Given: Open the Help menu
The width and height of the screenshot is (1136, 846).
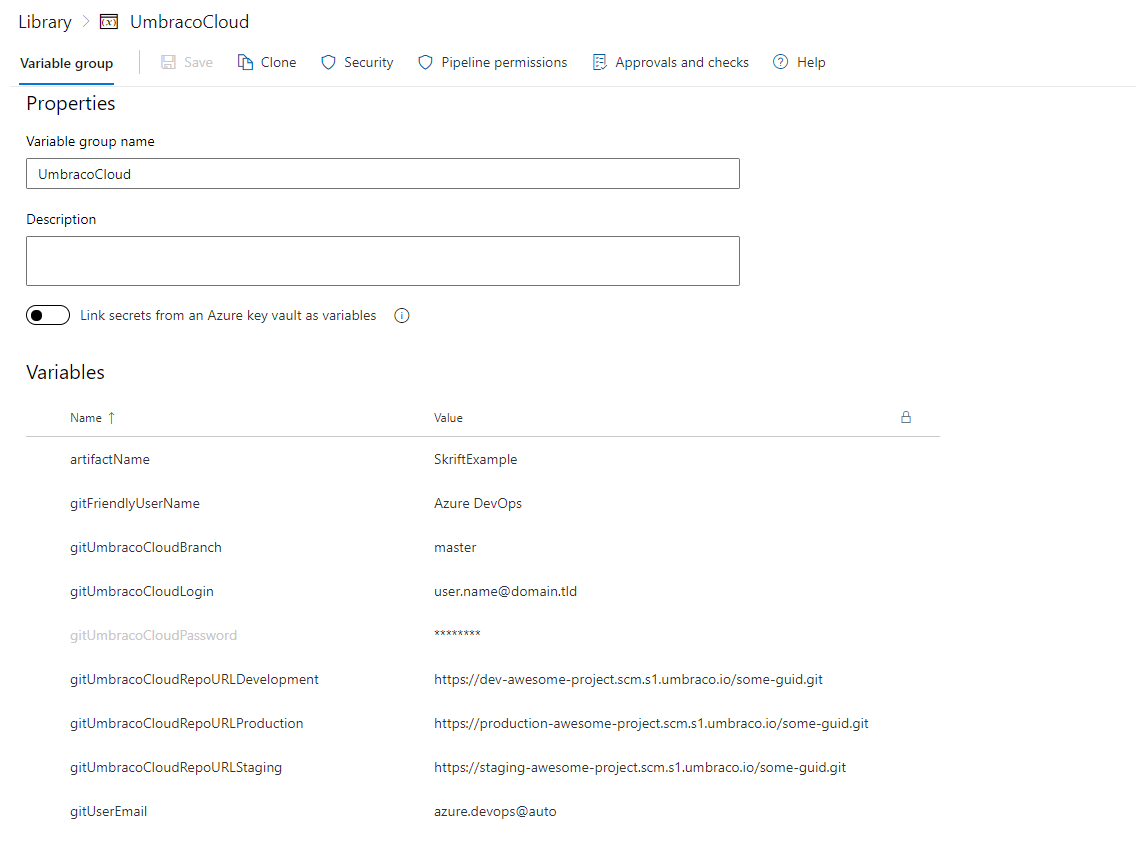Looking at the screenshot, I should (799, 62).
